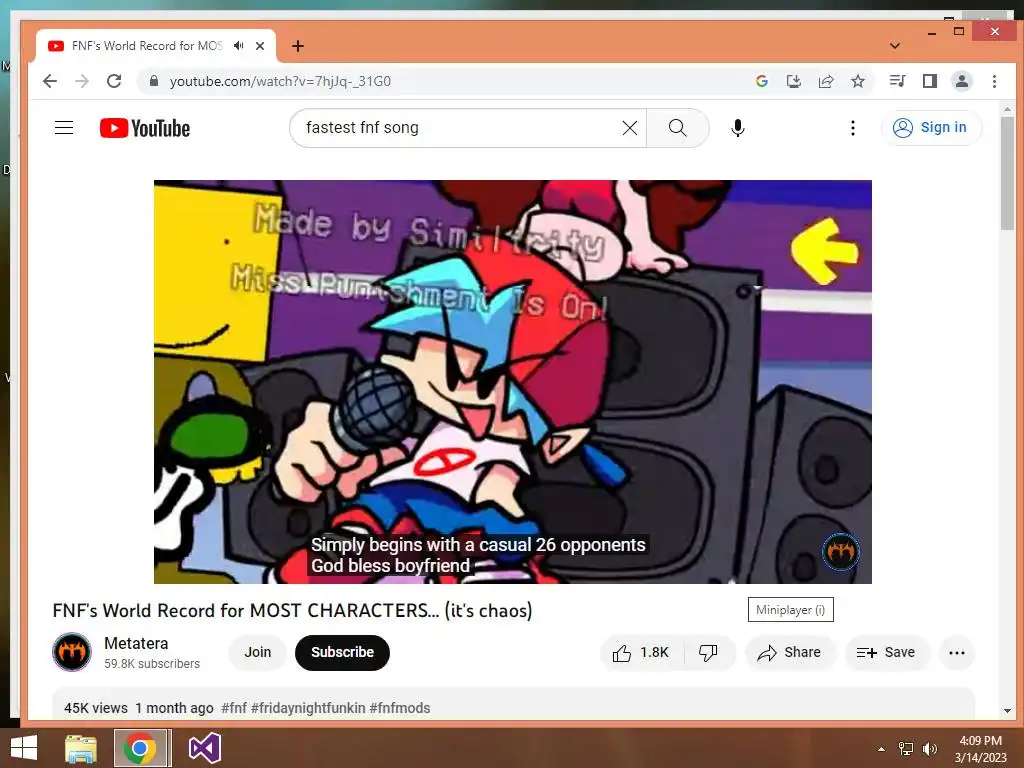Click the Sign in button
Screen dimensions: 1024x768
[931, 127]
